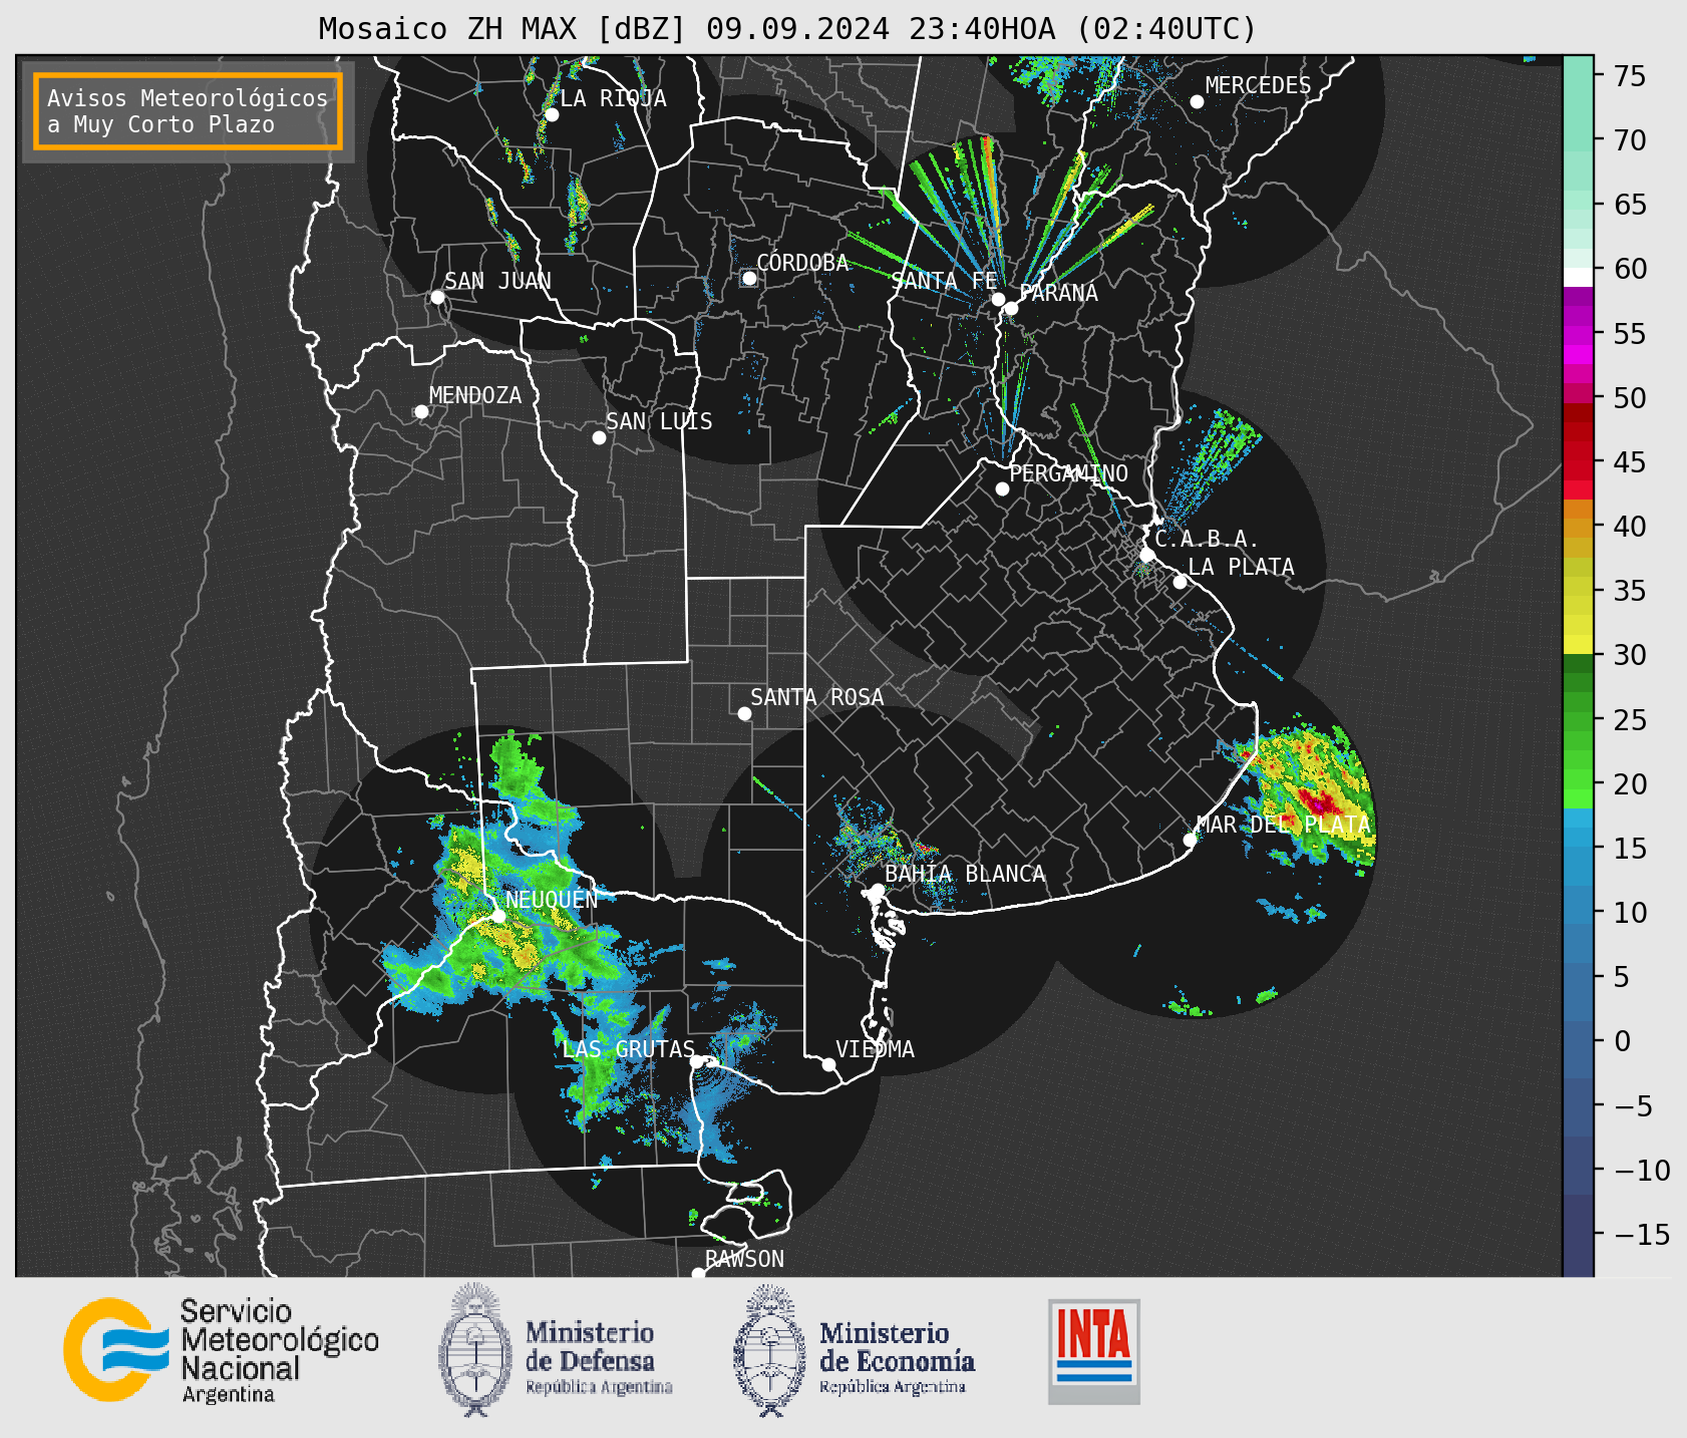The height and width of the screenshot is (1438, 1687).
Task: Click the Ministerio de Economía text
Action: tap(896, 1356)
